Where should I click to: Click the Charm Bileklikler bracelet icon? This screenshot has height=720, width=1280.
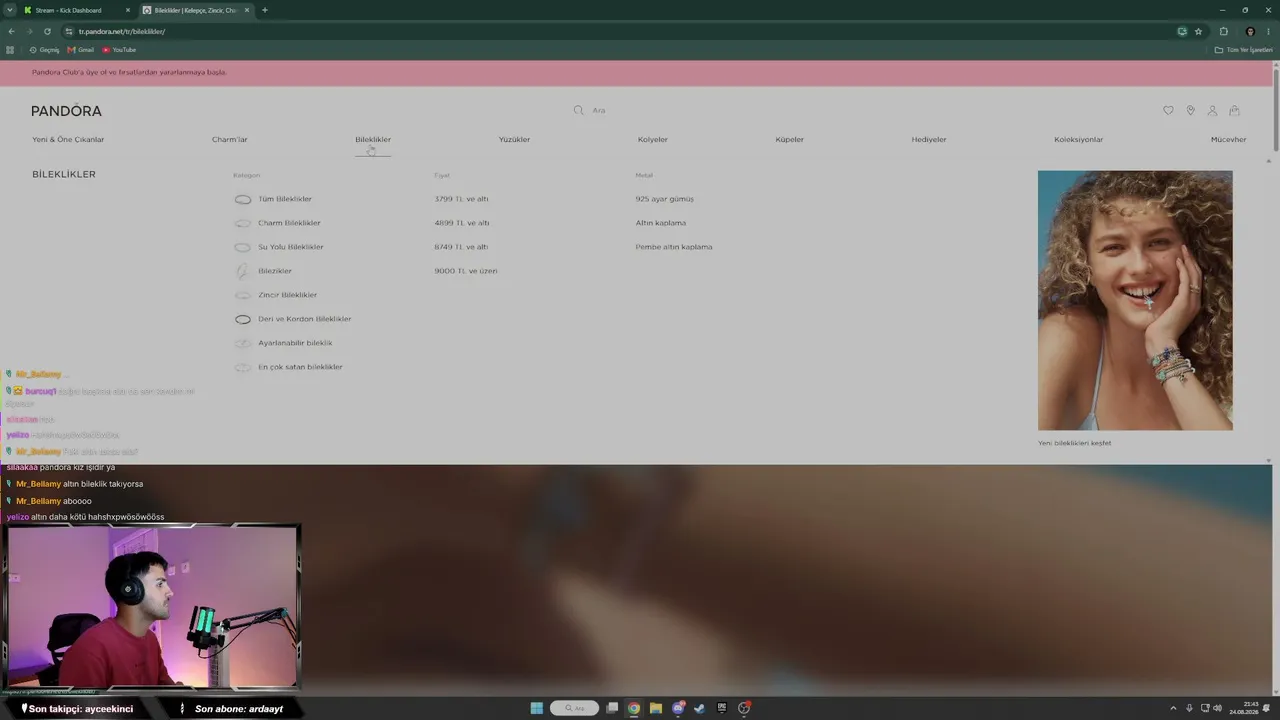[x=243, y=223]
